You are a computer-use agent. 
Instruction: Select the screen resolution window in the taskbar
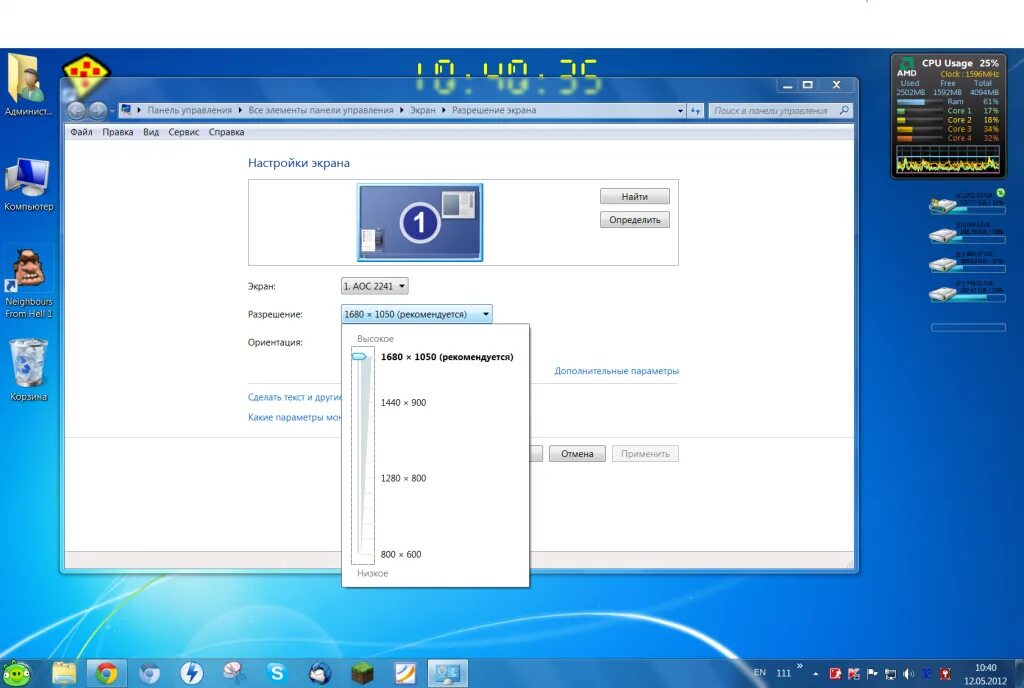(448, 673)
